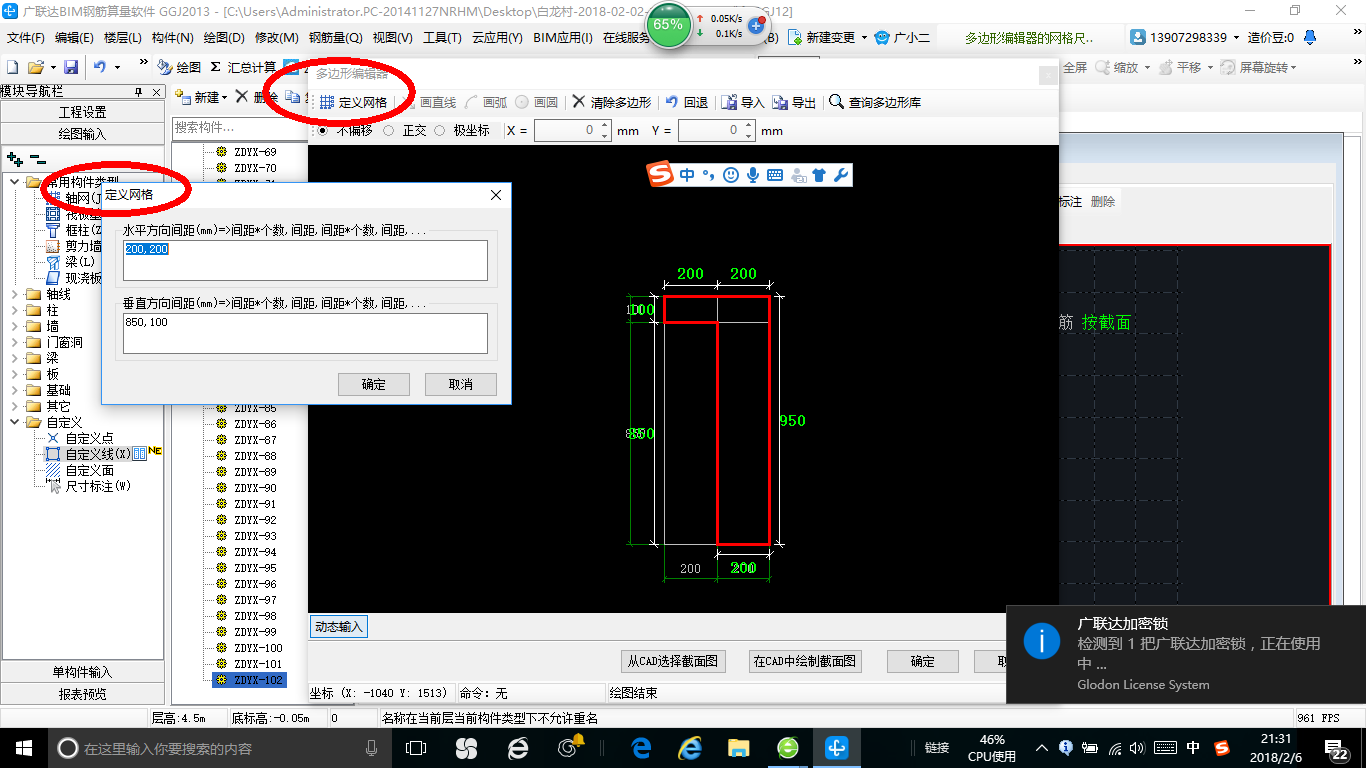The image size is (1366, 768).
Task: Click Sogou input emoji face icon
Action: point(731,175)
